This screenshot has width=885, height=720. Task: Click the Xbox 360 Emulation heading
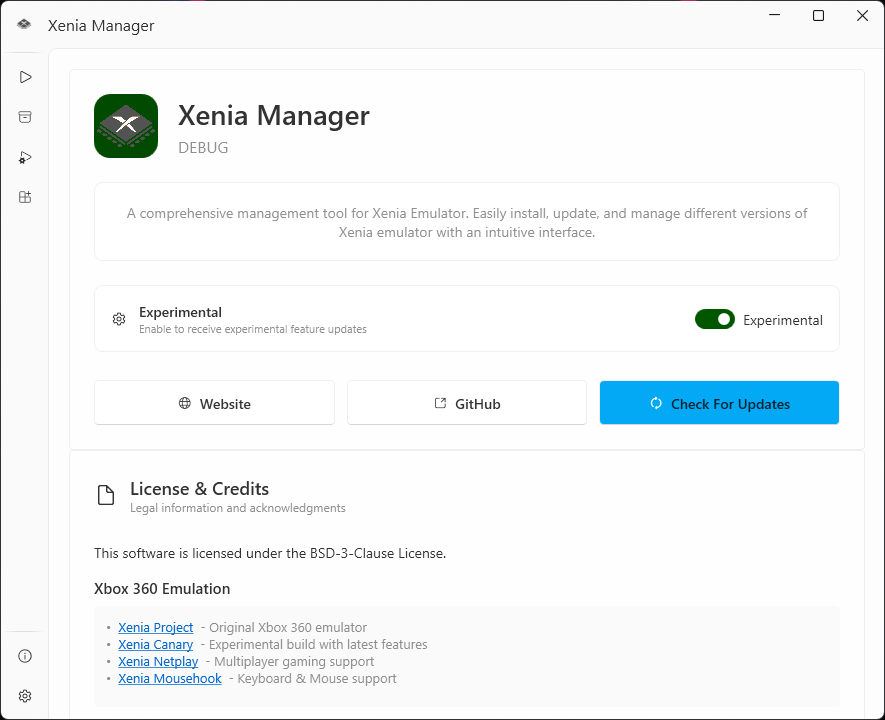162,589
